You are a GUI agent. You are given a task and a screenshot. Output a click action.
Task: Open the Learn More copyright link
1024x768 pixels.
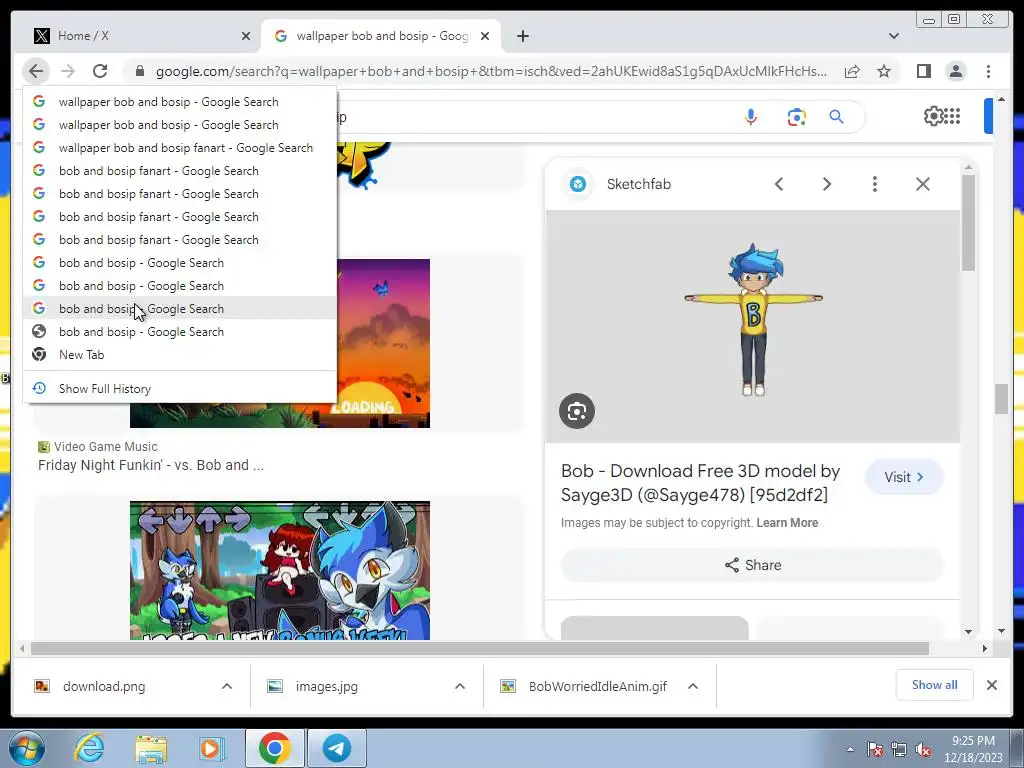point(787,522)
